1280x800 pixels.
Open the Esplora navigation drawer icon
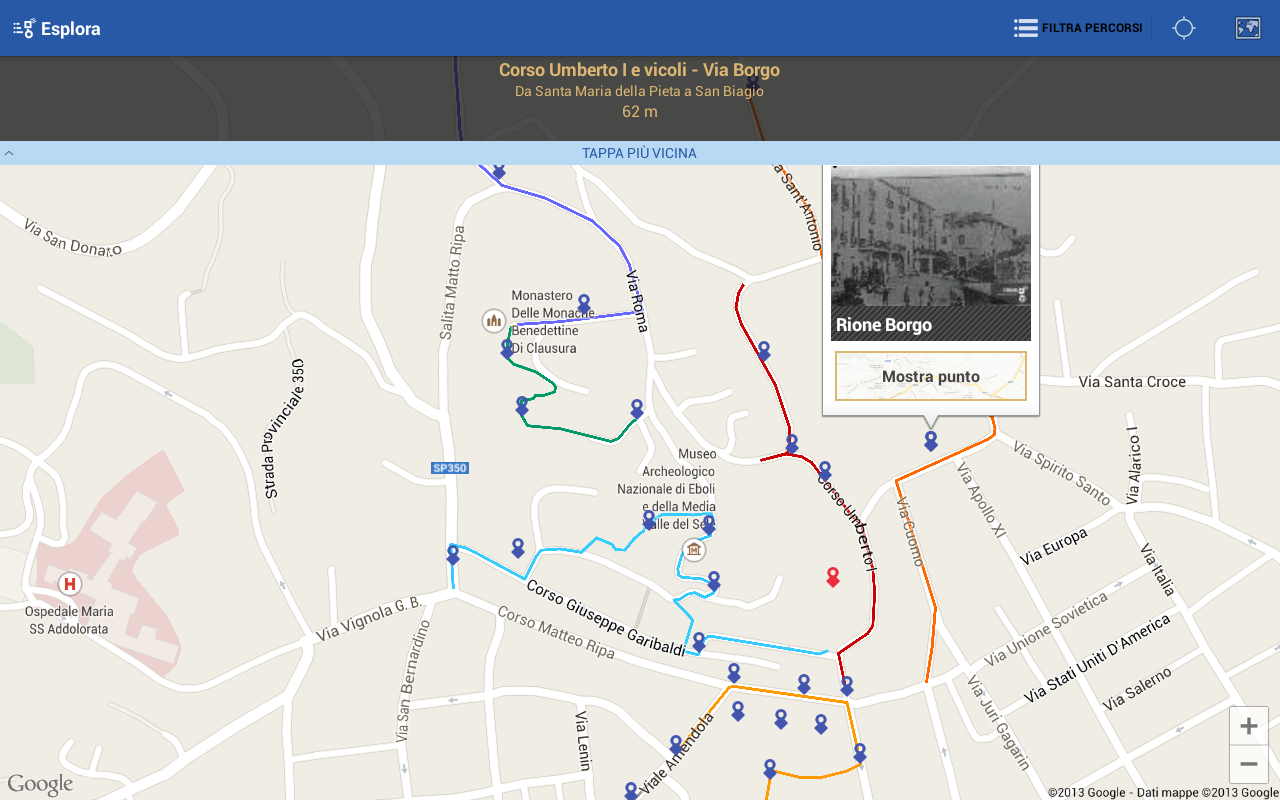pos(24,28)
